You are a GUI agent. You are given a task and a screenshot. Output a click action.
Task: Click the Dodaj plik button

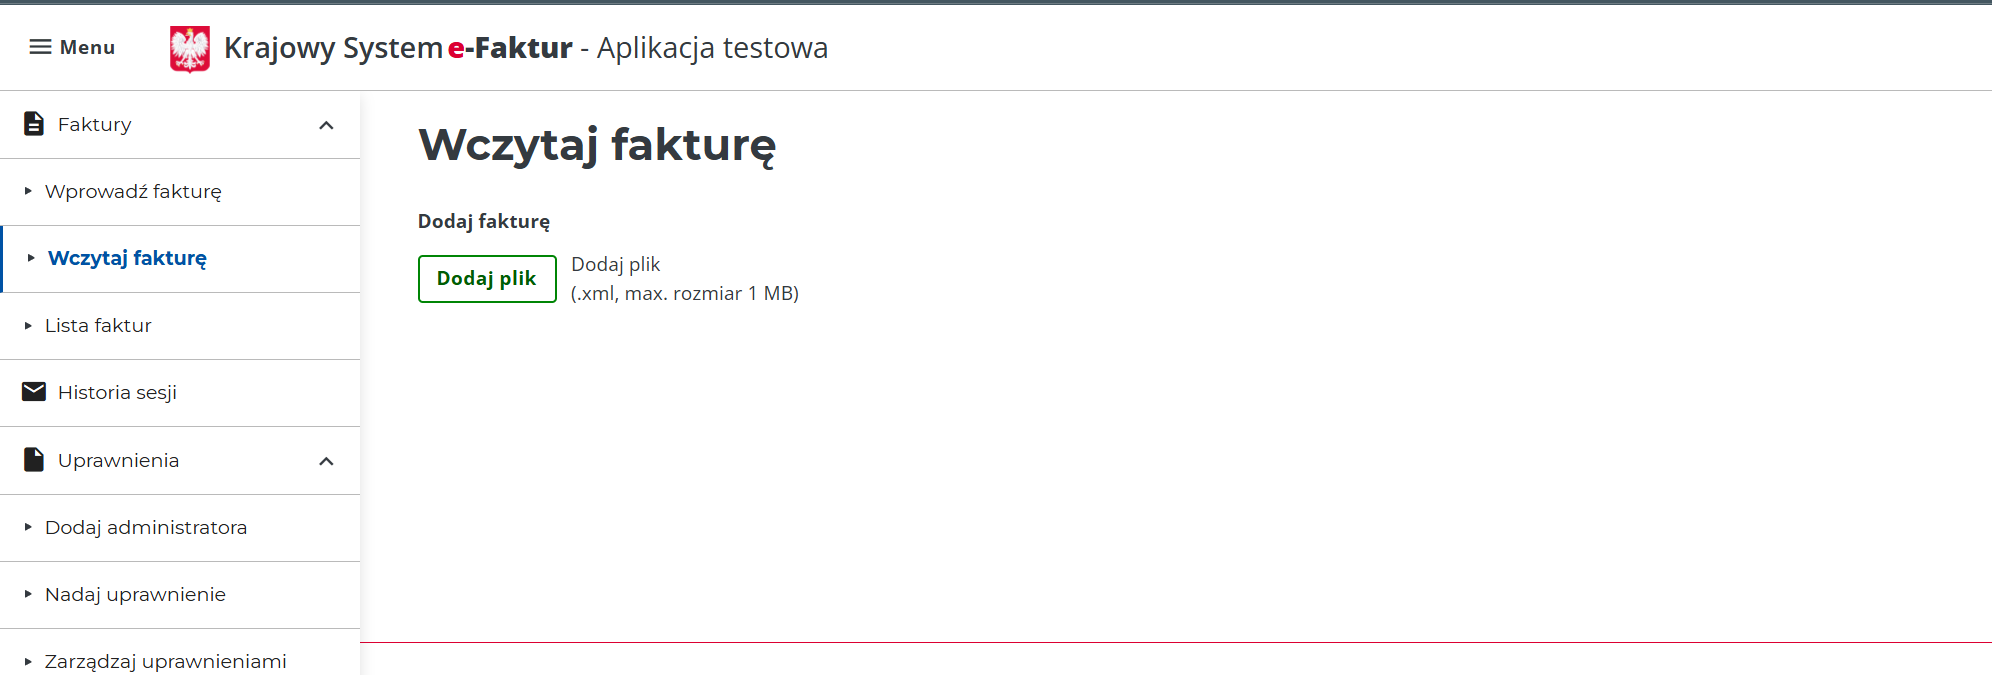tap(487, 279)
